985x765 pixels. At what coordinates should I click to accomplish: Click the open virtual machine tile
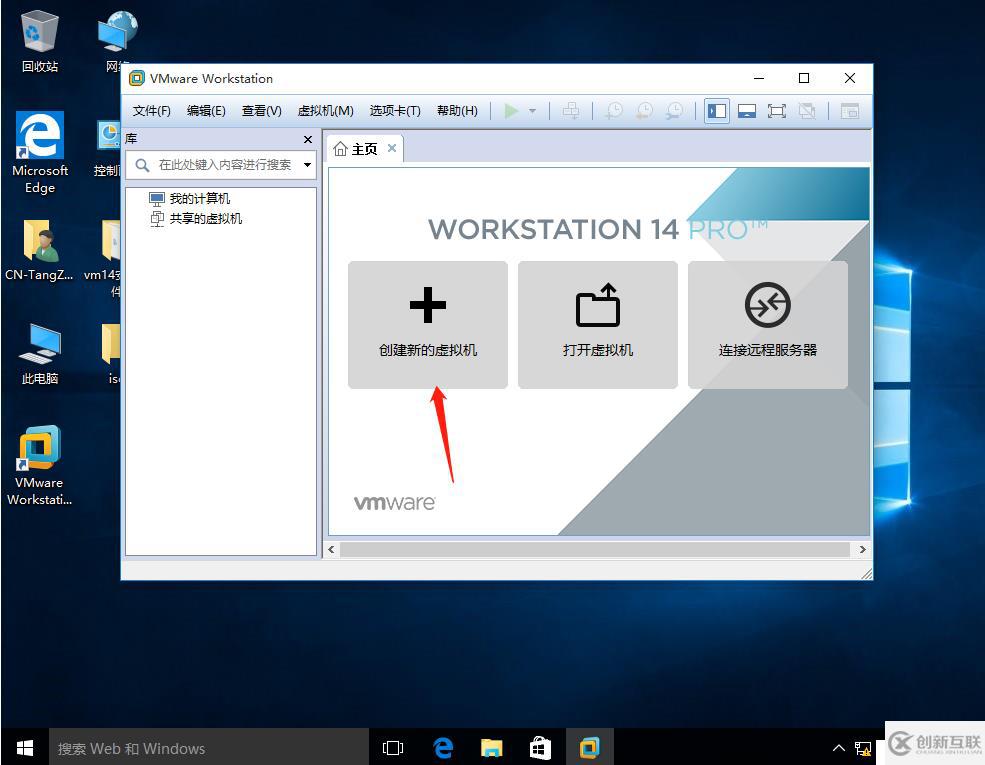(597, 324)
